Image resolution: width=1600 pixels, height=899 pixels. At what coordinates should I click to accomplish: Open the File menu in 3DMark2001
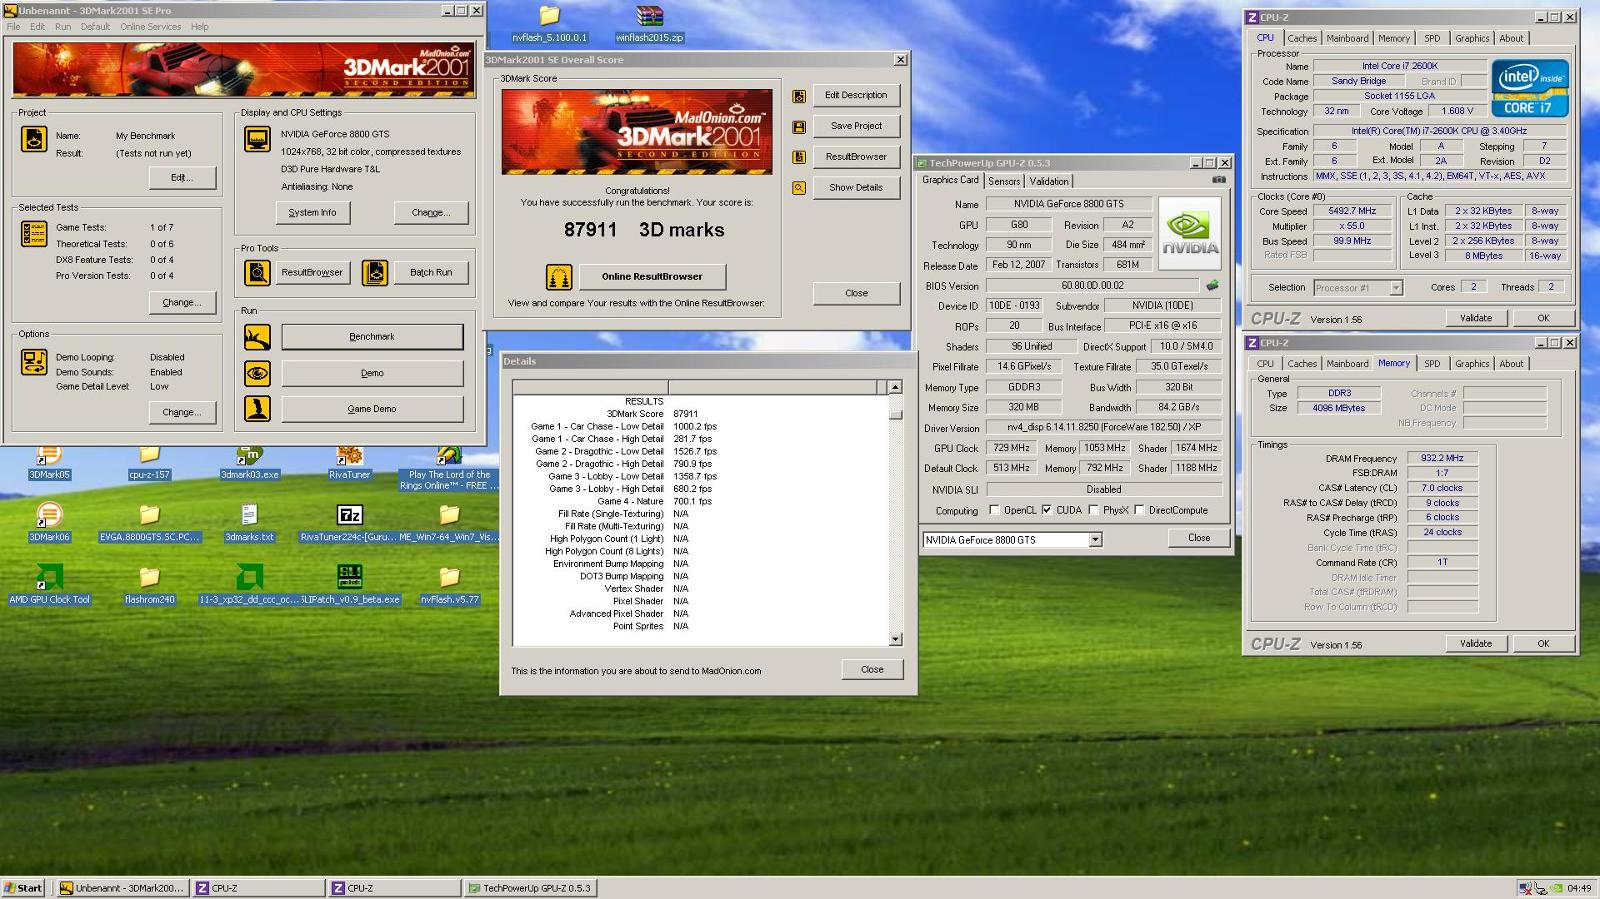click(13, 27)
